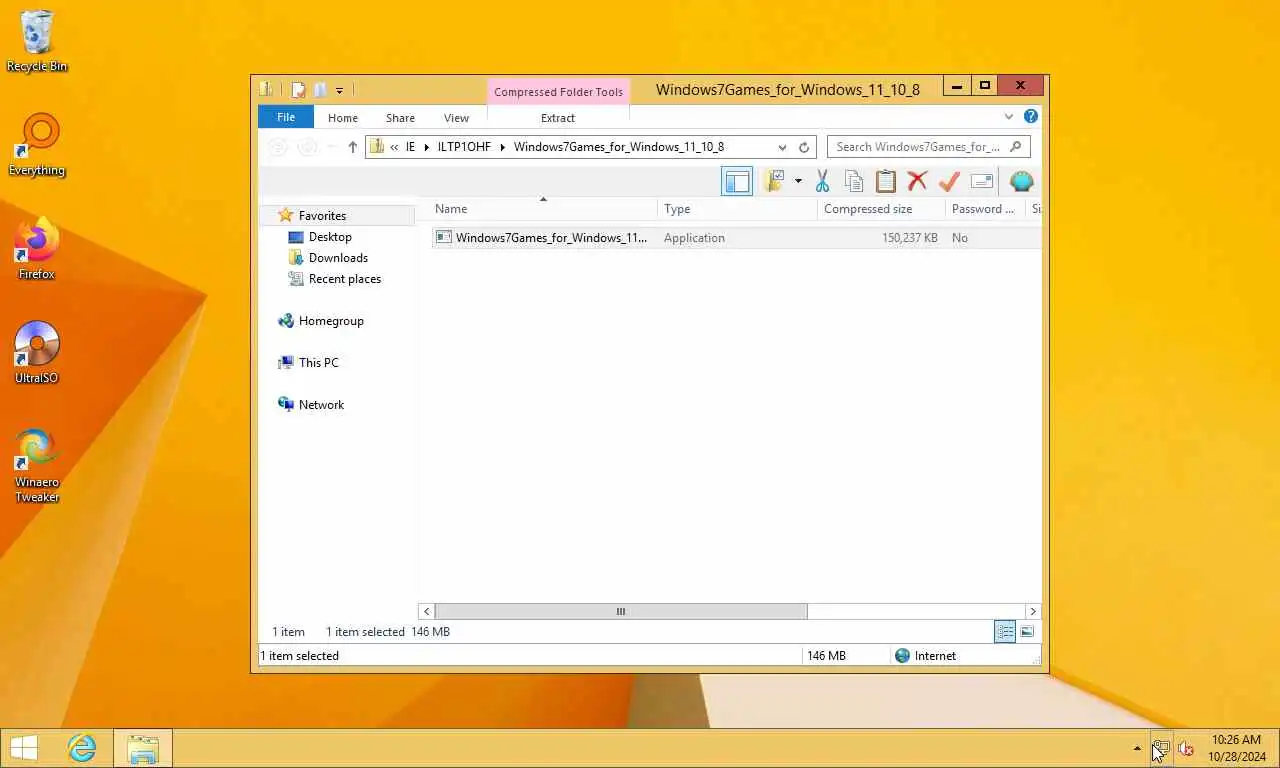The height and width of the screenshot is (768, 1280).
Task: Open the Extract ribbon tab
Action: [x=558, y=118]
